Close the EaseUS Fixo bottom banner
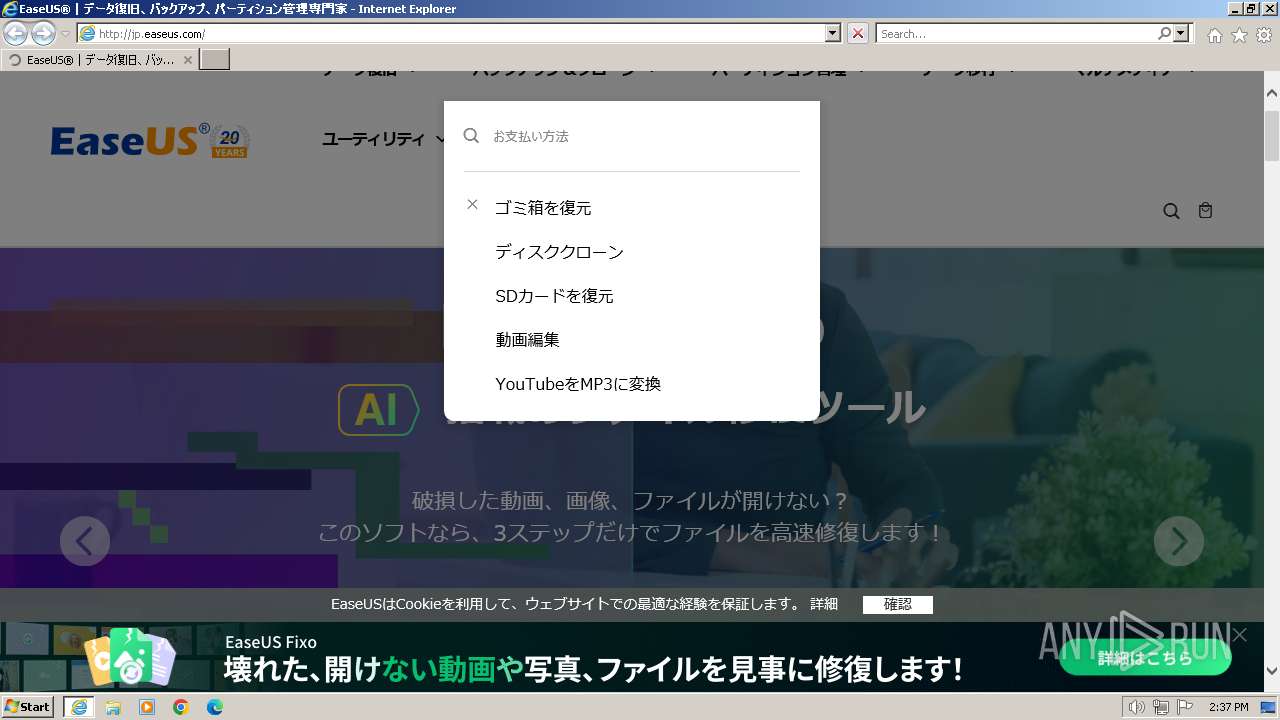This screenshot has width=1280, height=720. tap(1240, 635)
